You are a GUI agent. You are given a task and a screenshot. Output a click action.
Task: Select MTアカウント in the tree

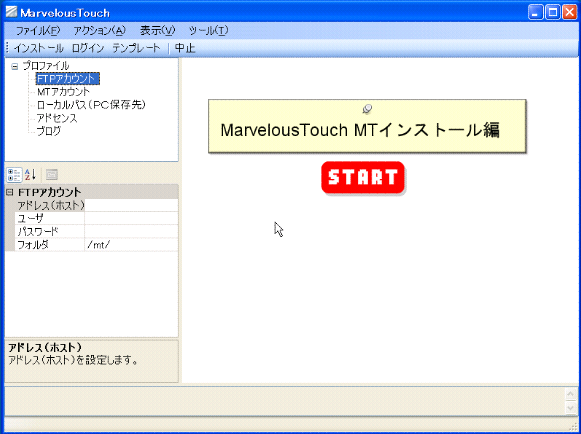coord(63,92)
